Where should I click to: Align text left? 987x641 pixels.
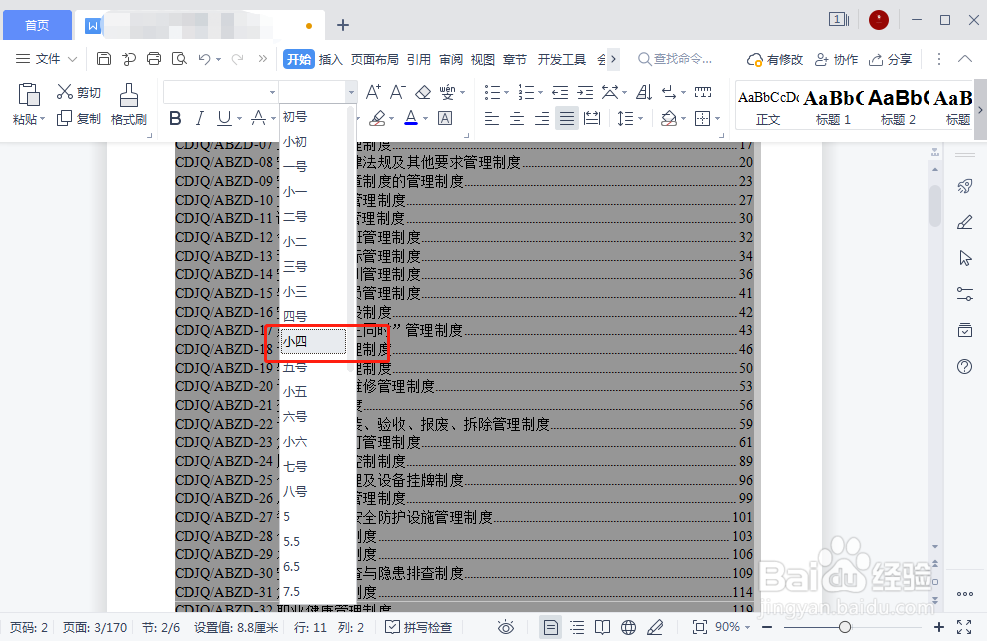point(492,118)
